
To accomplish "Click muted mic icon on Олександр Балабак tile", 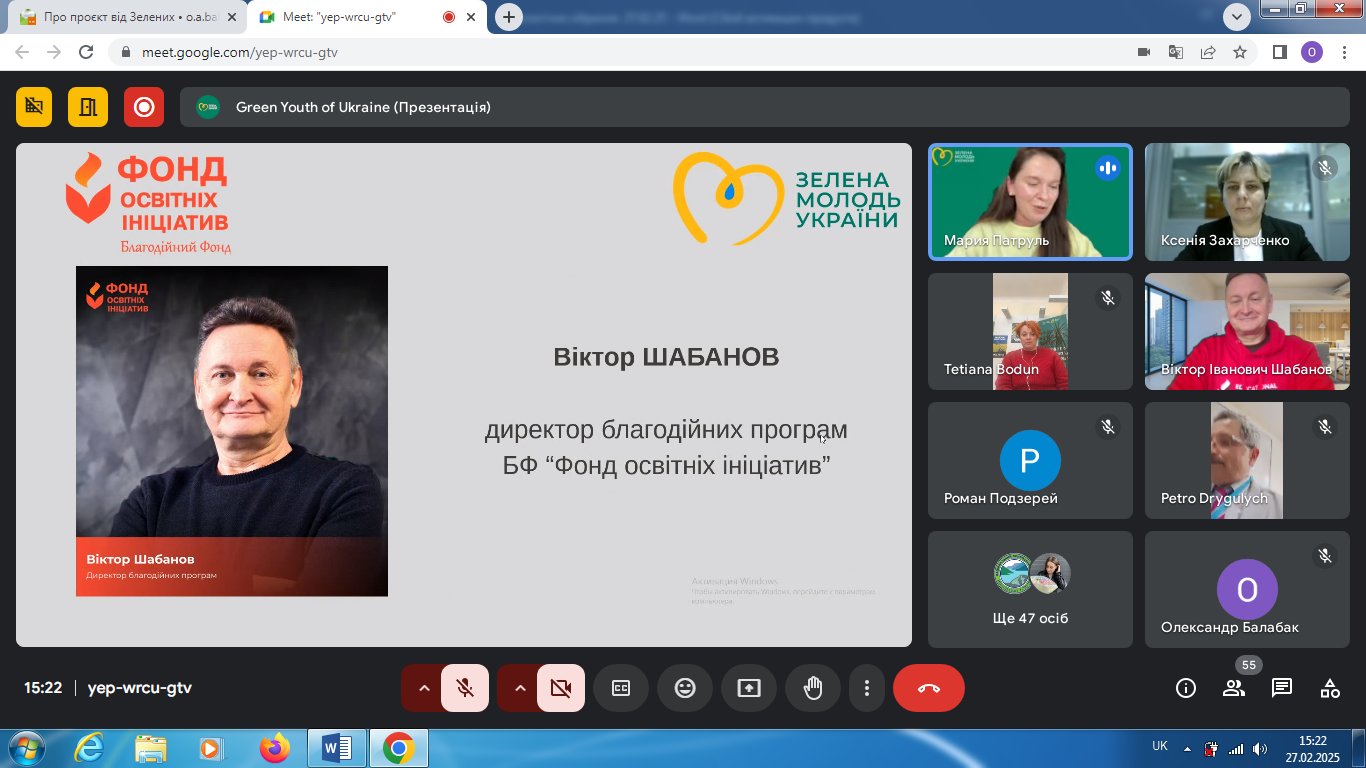I will pyautogui.click(x=1325, y=556).
